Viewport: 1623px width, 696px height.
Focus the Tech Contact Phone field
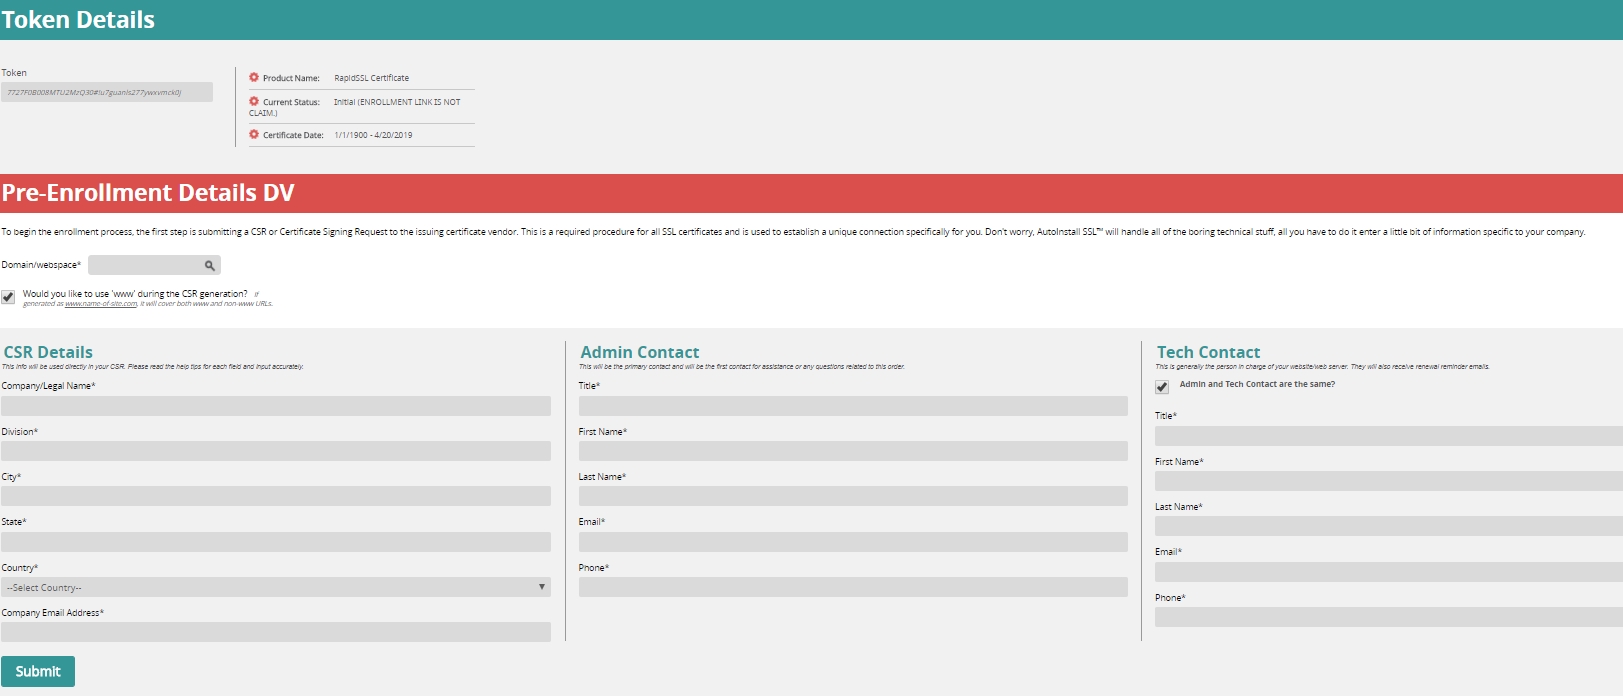pyautogui.click(x=1388, y=617)
